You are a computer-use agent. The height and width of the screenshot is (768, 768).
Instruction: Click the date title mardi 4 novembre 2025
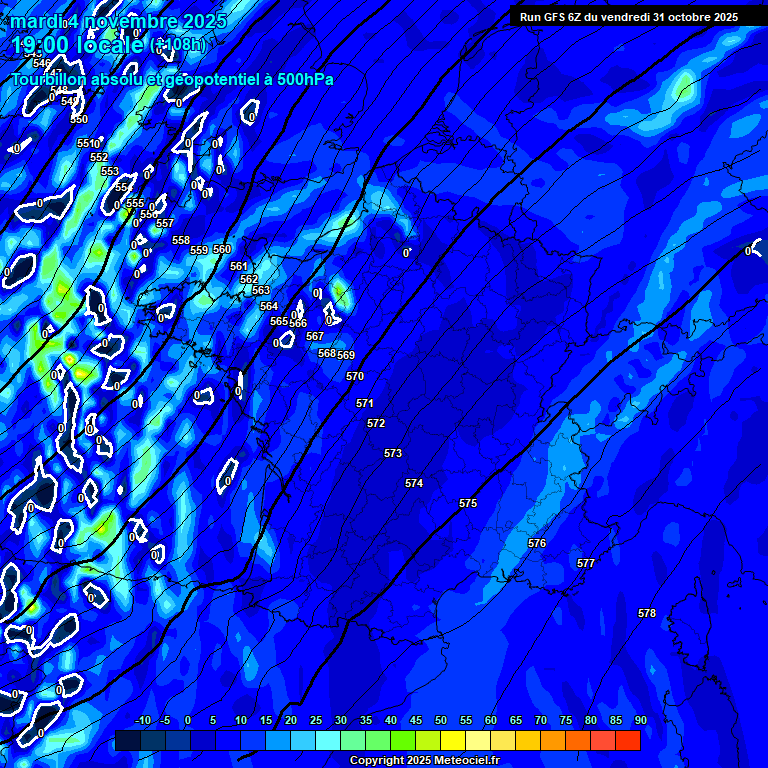pyautogui.click(x=118, y=20)
